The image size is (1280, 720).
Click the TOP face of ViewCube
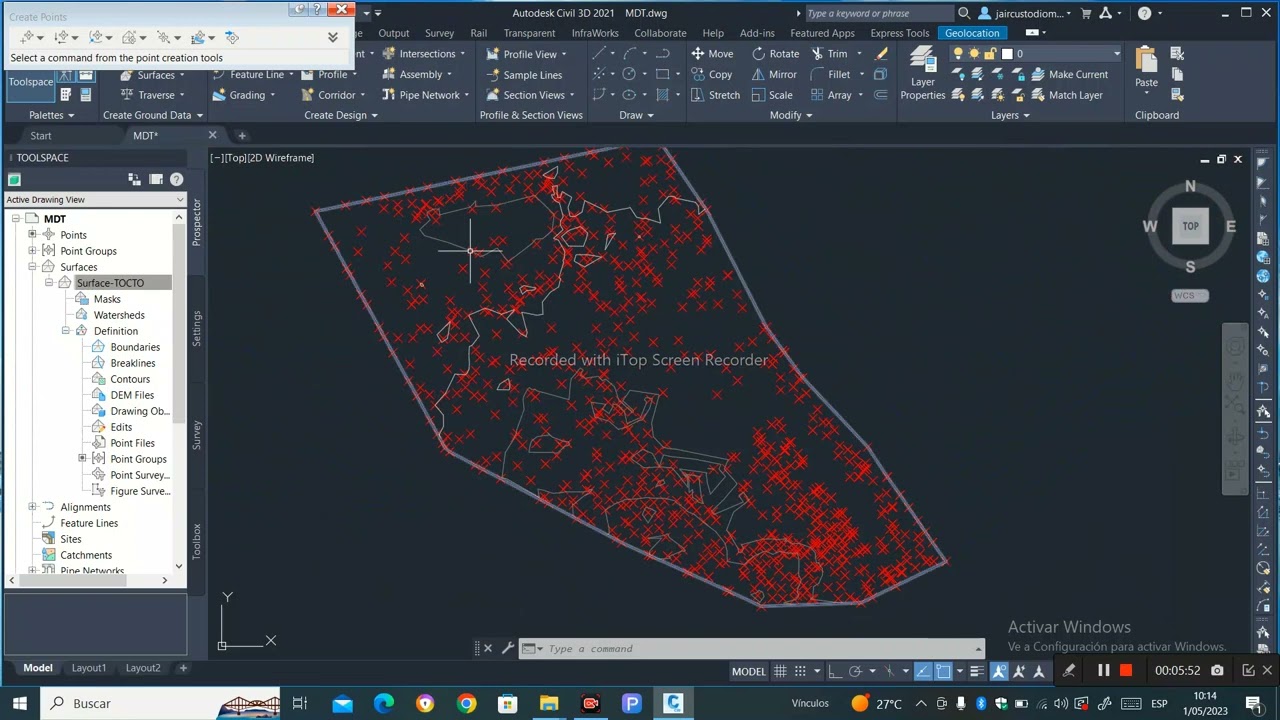[x=1190, y=226]
